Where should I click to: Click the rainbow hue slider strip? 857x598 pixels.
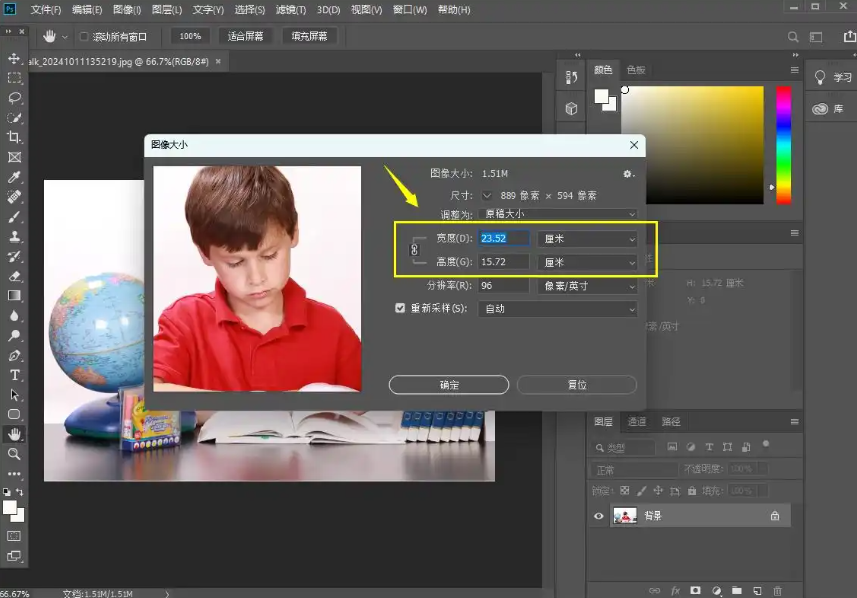[783, 145]
